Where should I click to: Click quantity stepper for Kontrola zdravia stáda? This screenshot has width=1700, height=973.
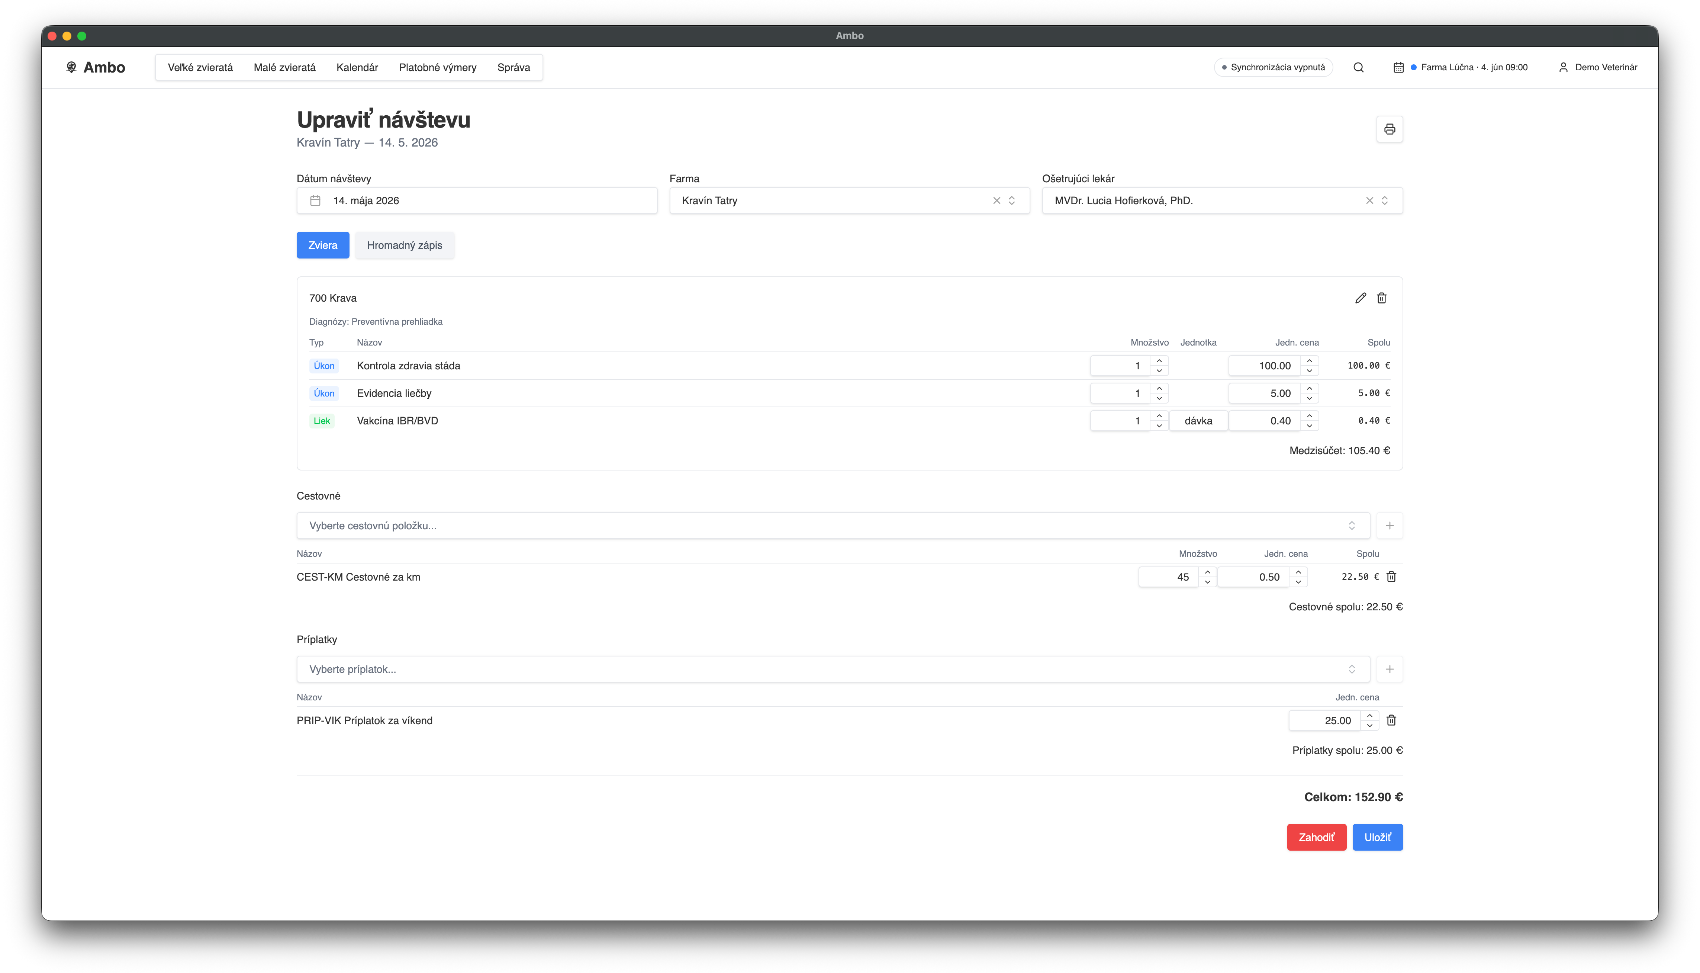tap(1160, 366)
